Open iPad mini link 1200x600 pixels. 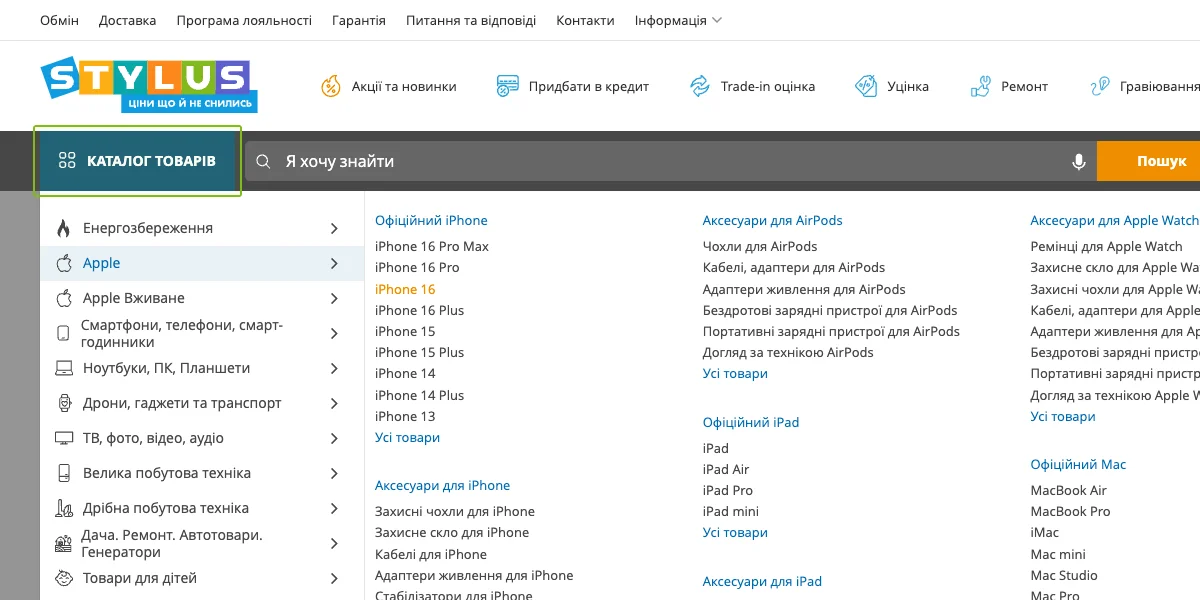coord(731,511)
